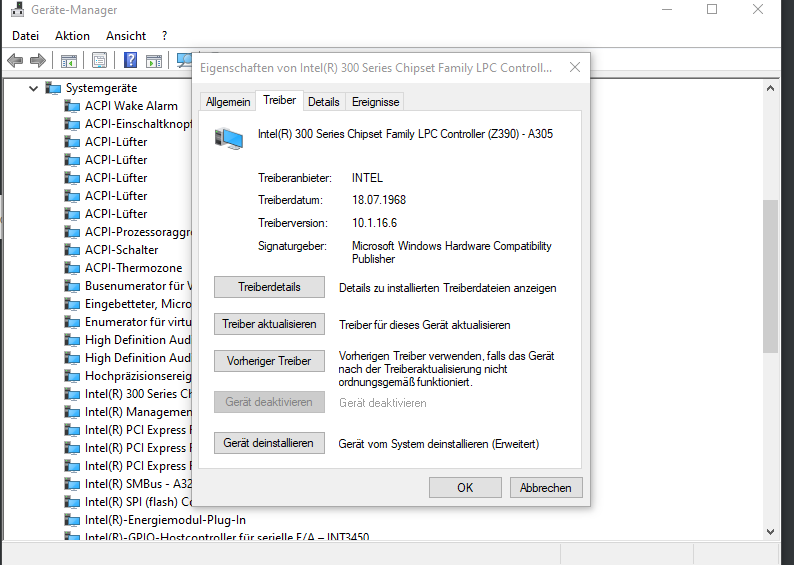Toggle the console tree pane toolbar icon

[x=68, y=61]
